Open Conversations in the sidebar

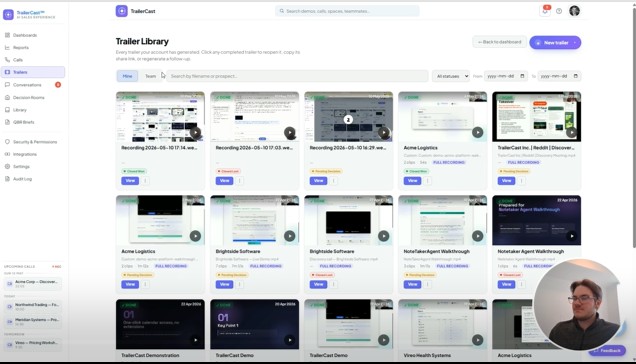tap(32, 85)
